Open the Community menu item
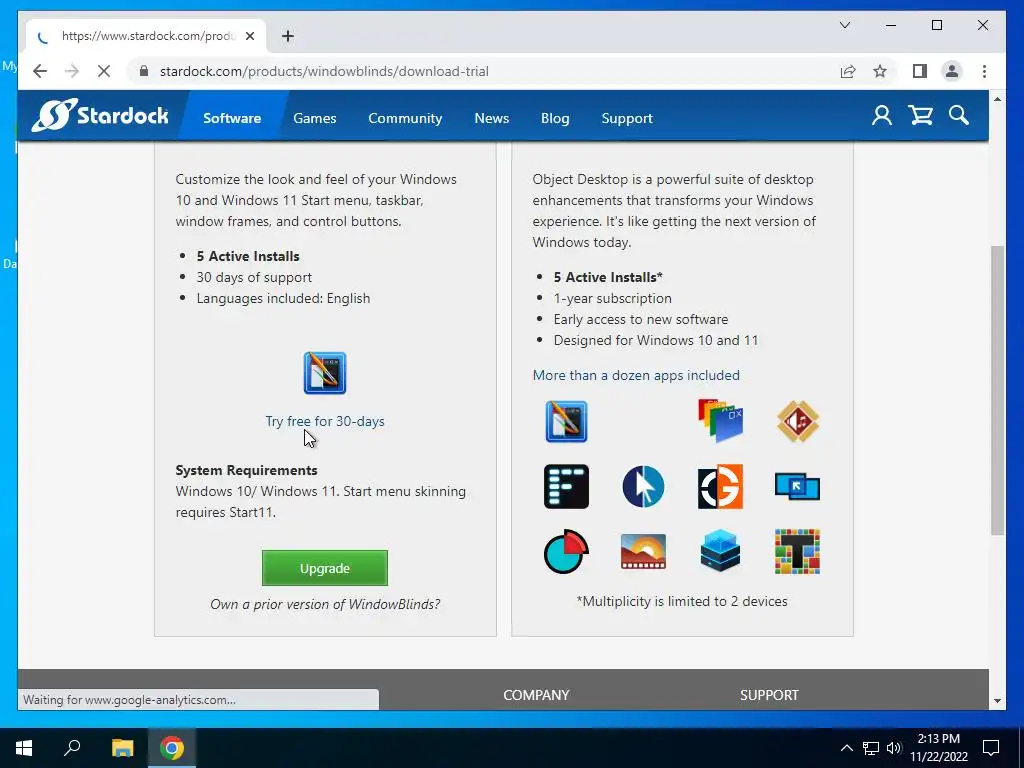The height and width of the screenshot is (768, 1024). click(x=405, y=118)
